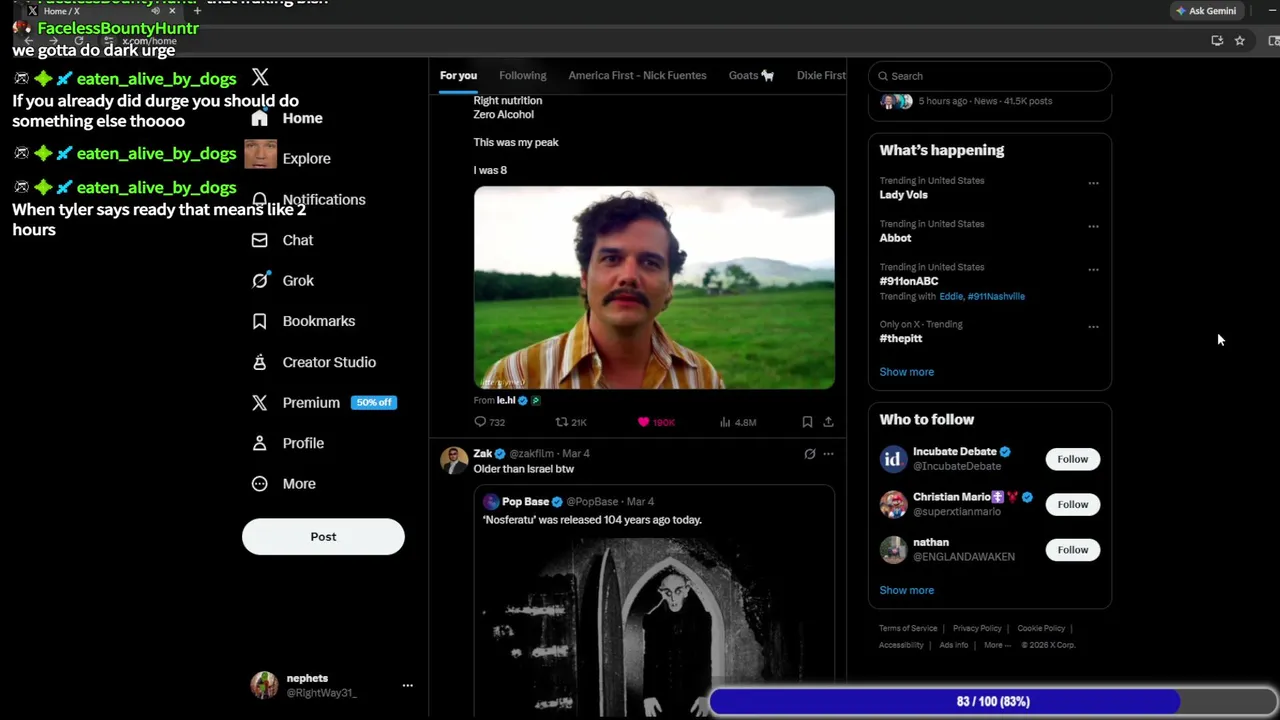
Task: Play the video of man in field
Action: 654,288
